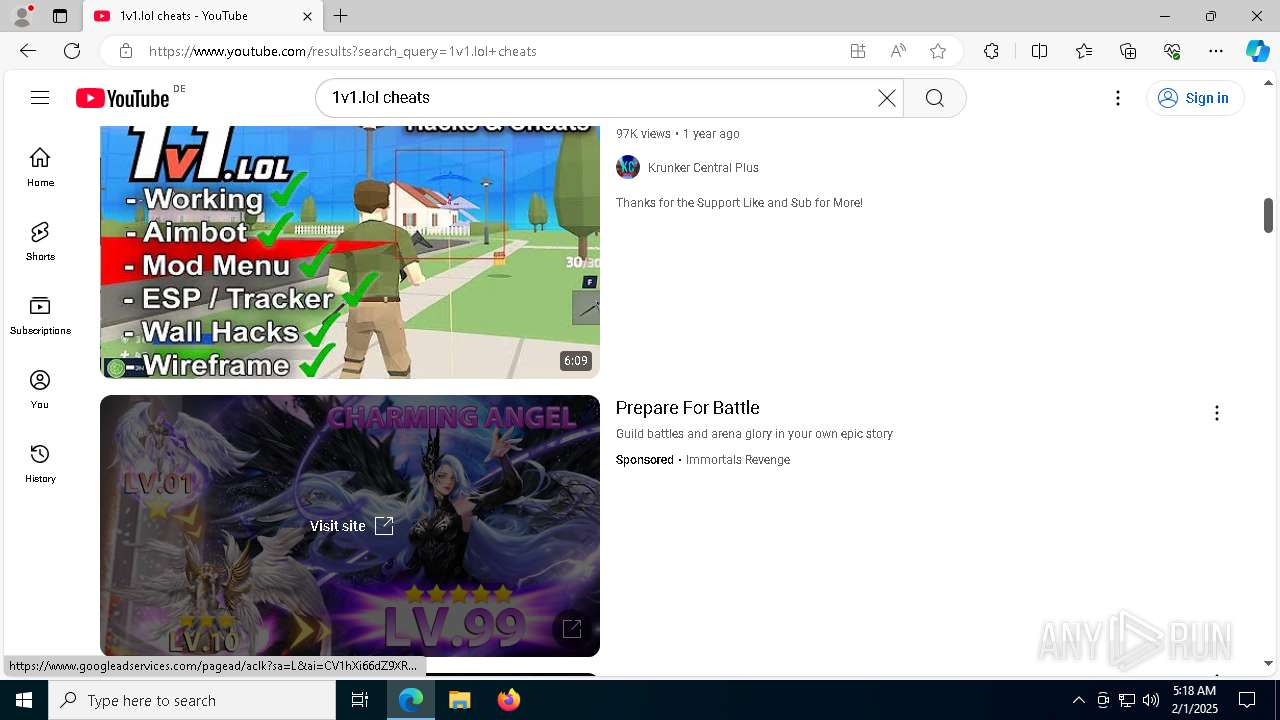Screen dimensions: 1280x720
Task: Open YouTube settings three-dot menu
Action: pyautogui.click(x=1118, y=98)
